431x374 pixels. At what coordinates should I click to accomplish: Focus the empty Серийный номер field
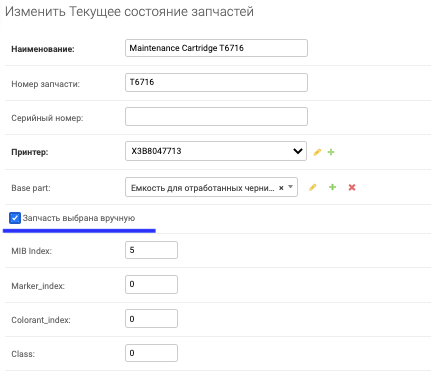tap(216, 116)
